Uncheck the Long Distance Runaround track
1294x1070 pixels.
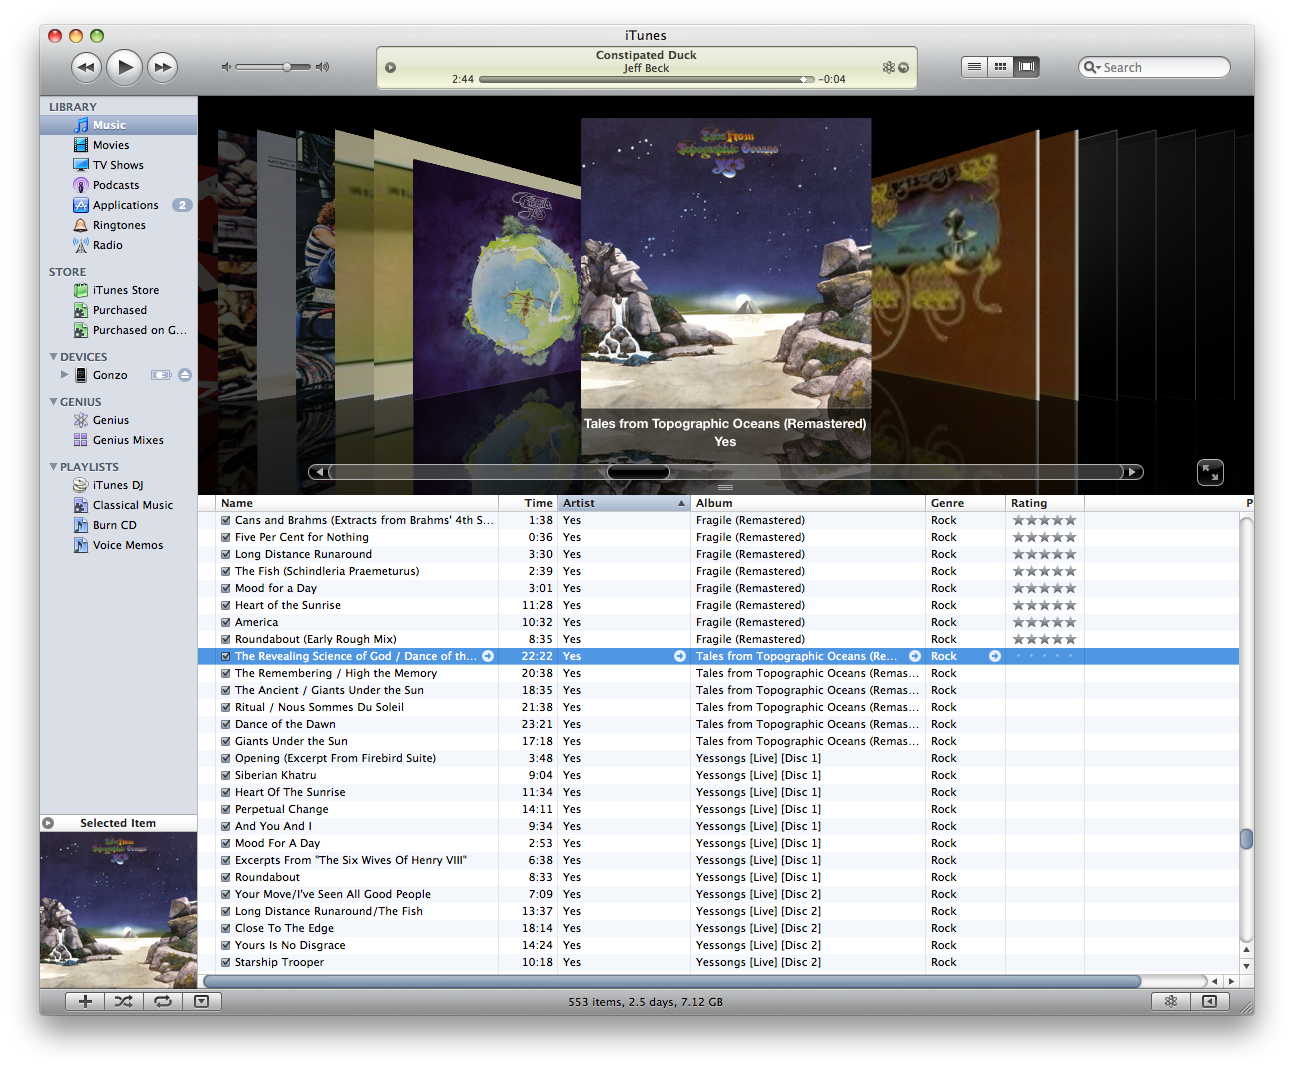pos(226,554)
